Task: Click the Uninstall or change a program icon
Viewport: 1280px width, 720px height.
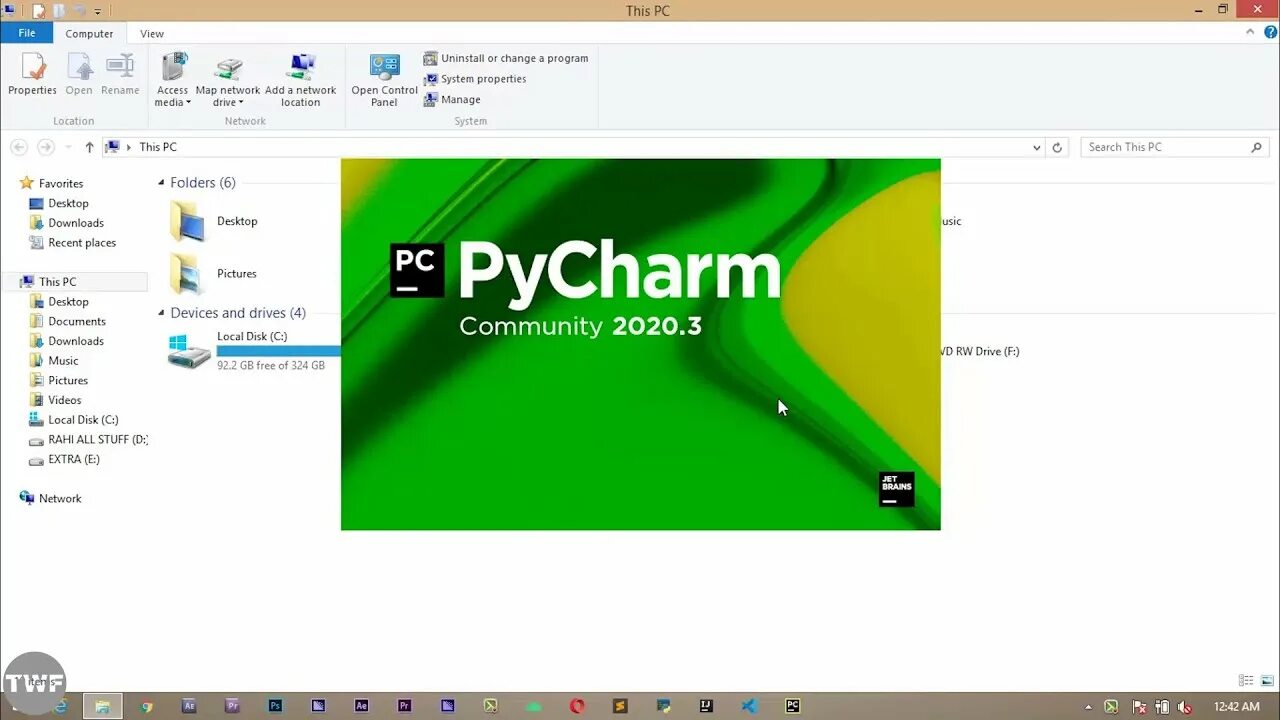Action: click(430, 58)
